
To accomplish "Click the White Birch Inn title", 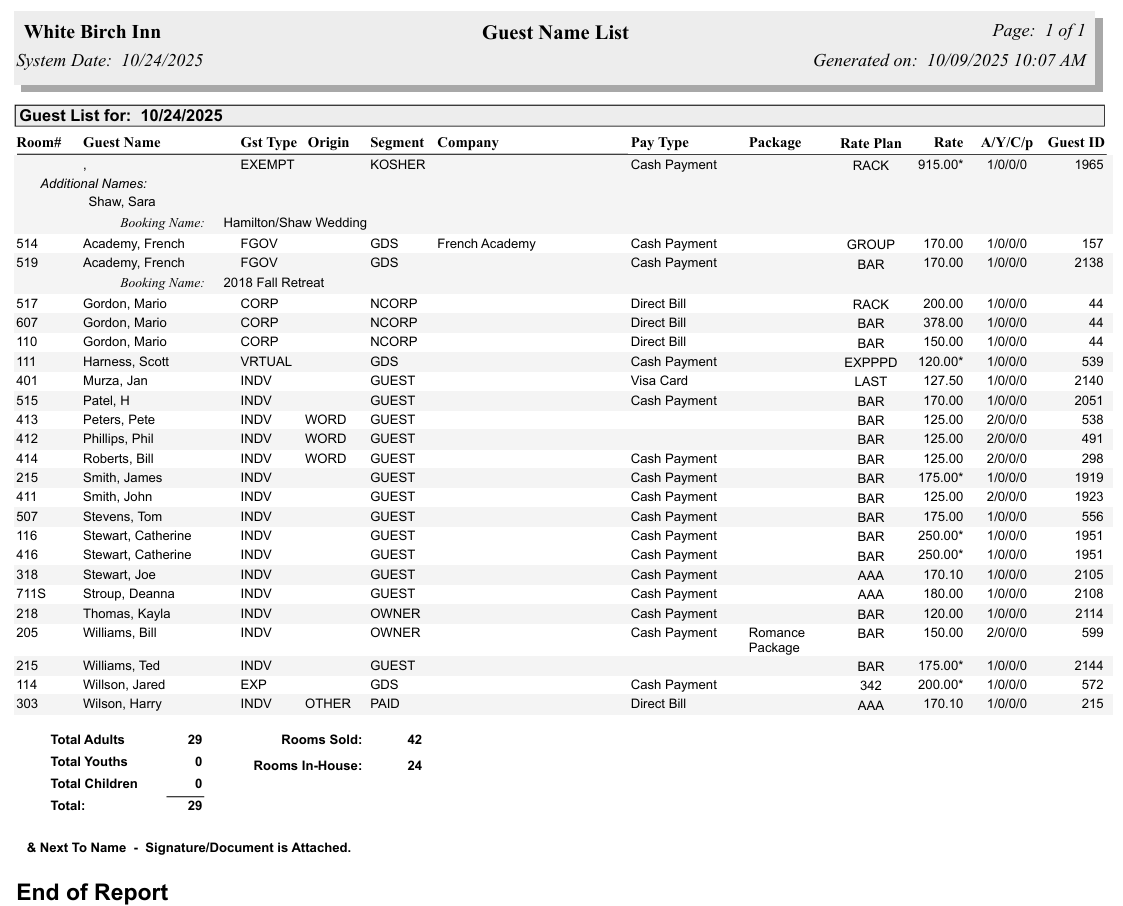I will pos(92,32).
